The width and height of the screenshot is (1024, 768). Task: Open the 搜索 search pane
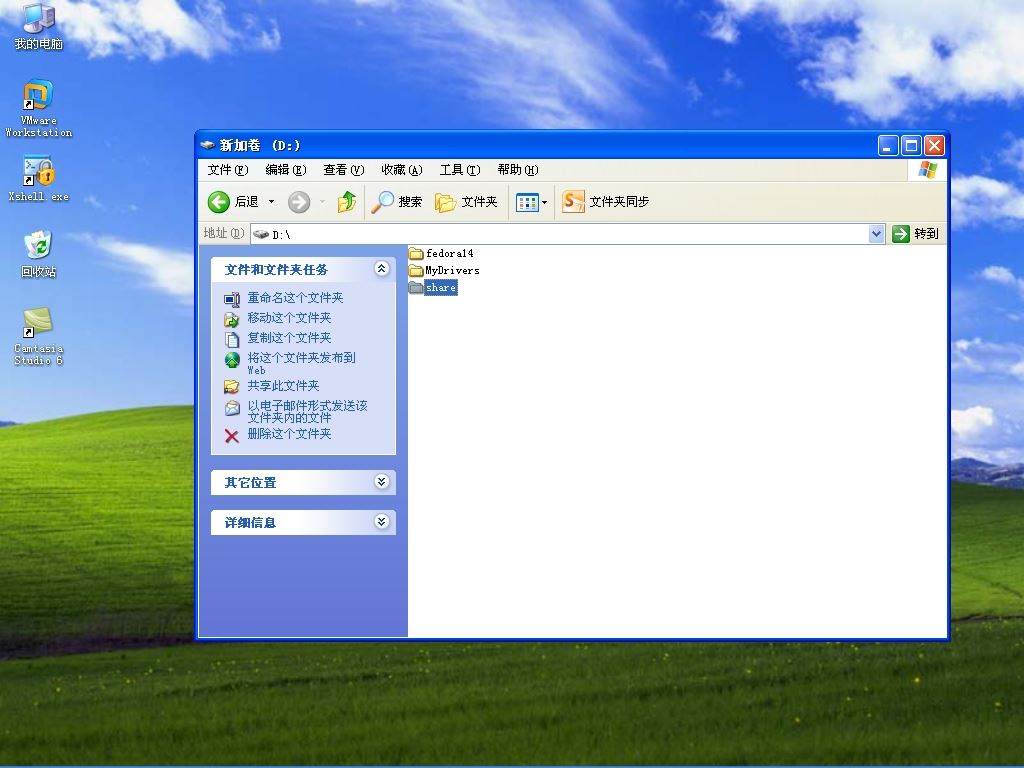tap(397, 202)
